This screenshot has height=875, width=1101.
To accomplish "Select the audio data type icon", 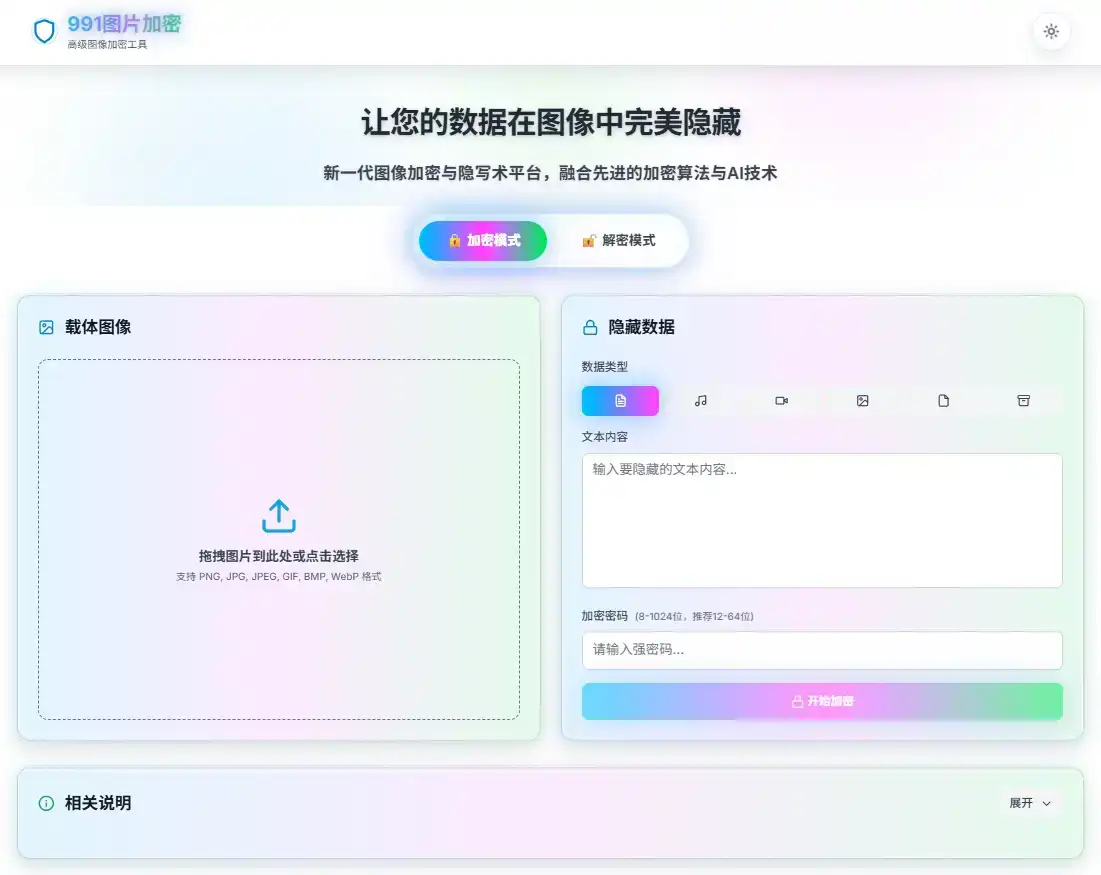I will point(700,400).
